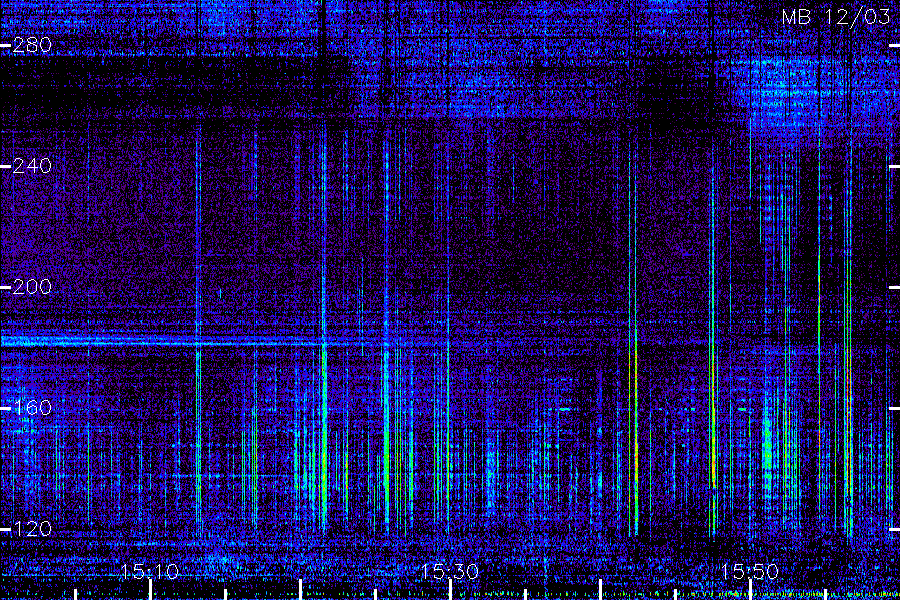
Task: Click the 15:30 time axis label
Action: tap(450, 571)
